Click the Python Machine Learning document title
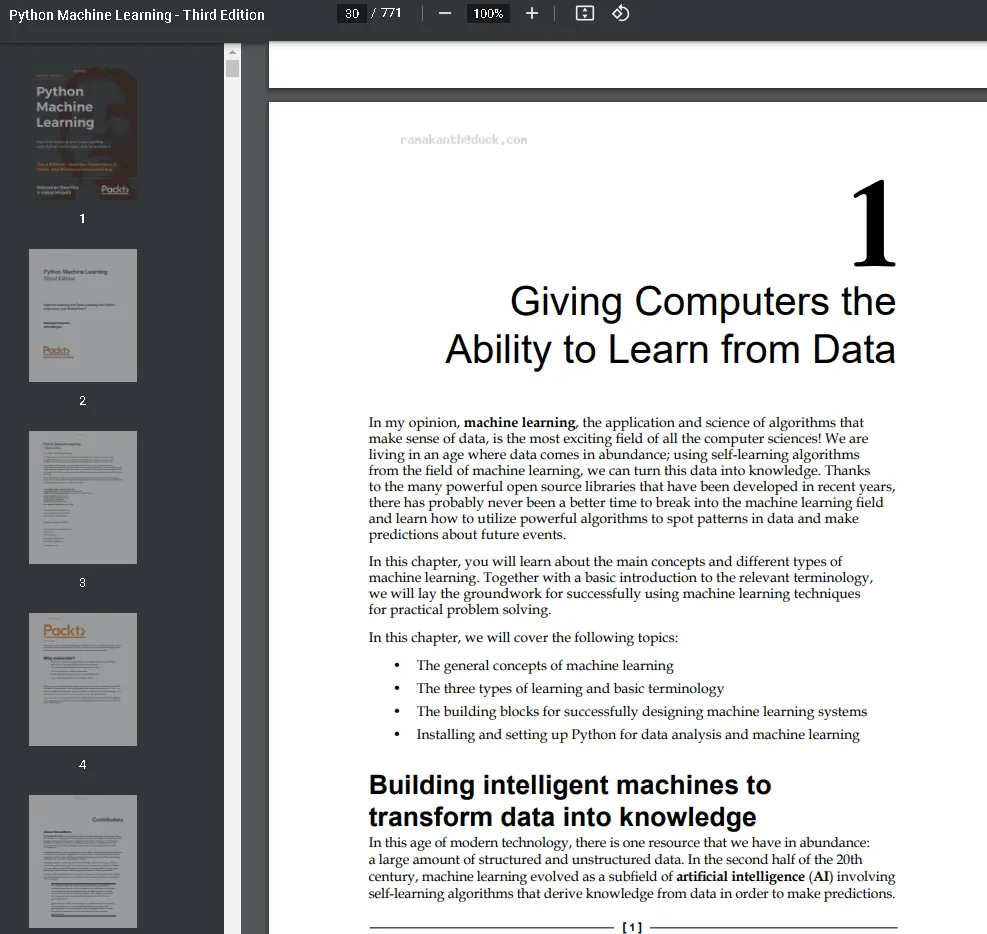The width and height of the screenshot is (987, 934). coord(137,15)
